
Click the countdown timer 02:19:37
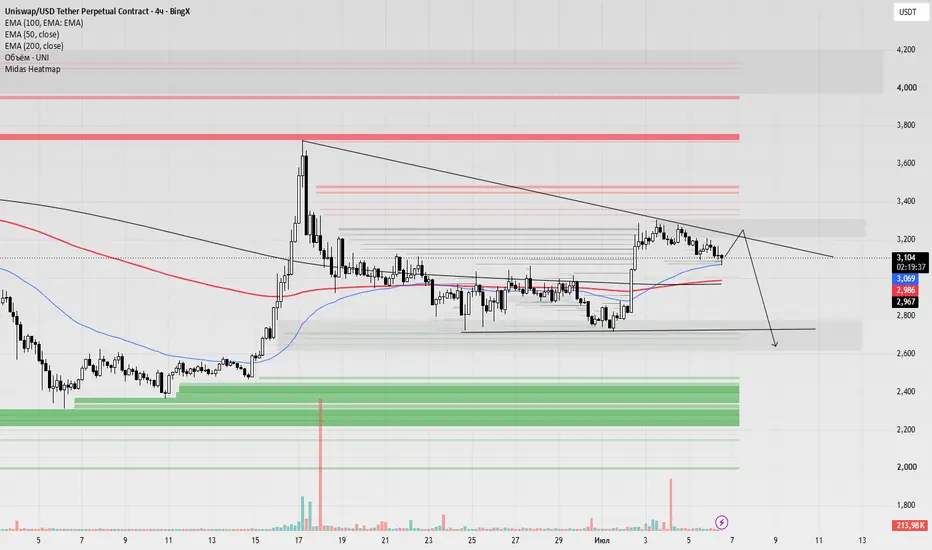point(911,268)
